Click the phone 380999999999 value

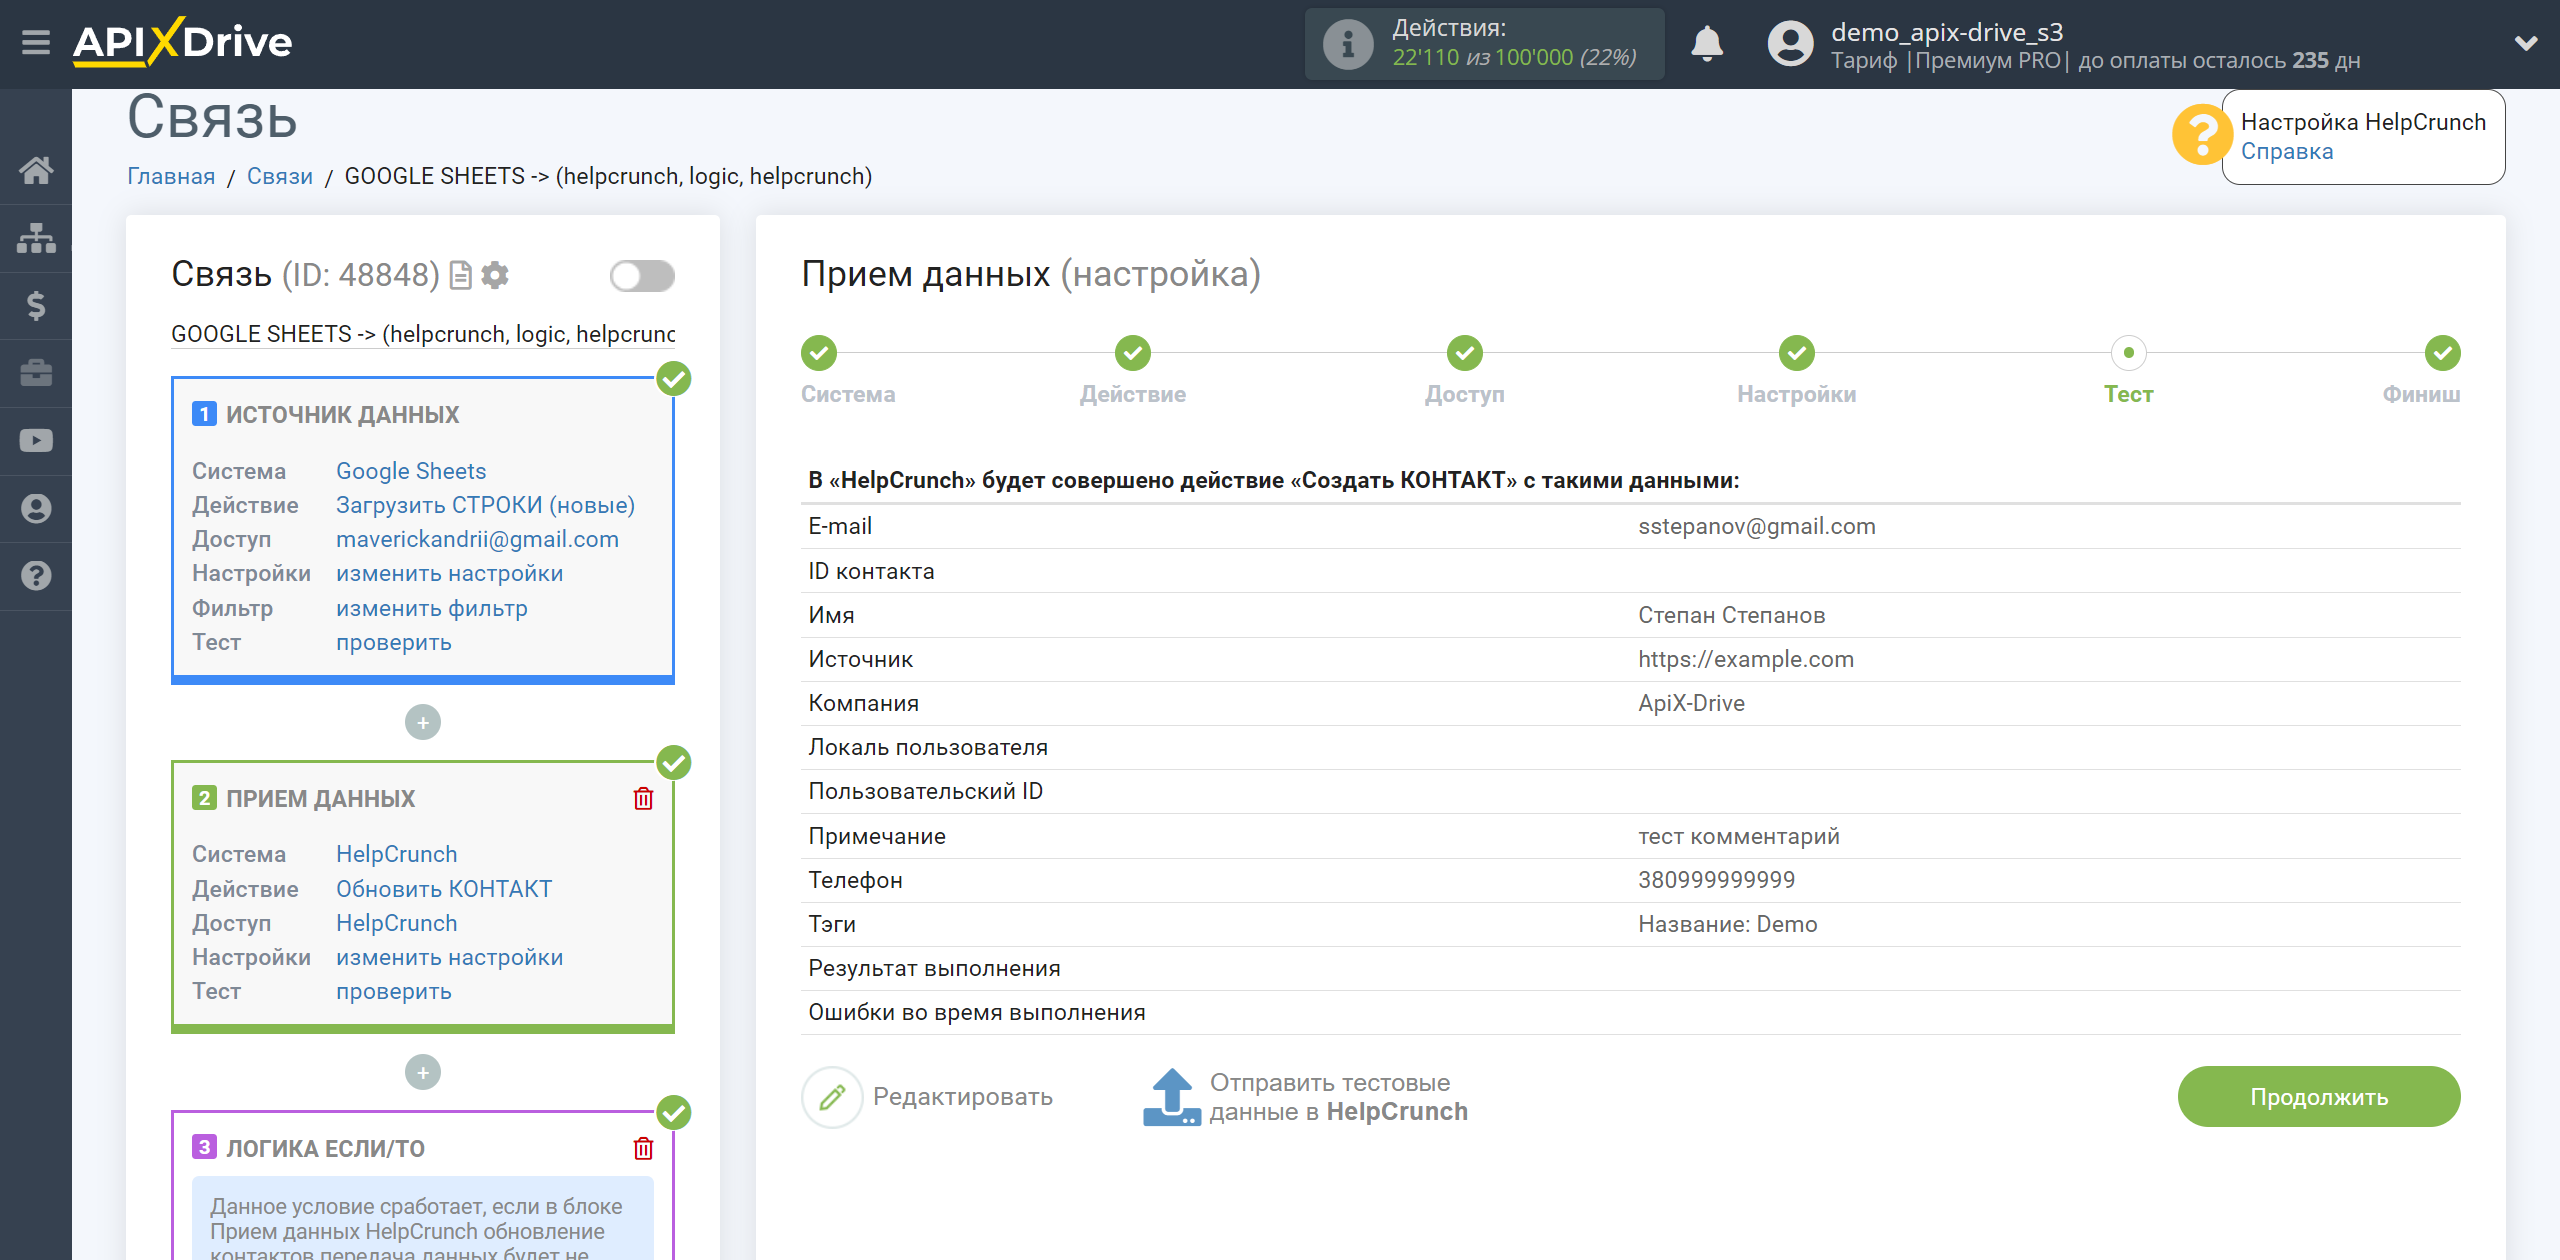[1716, 880]
